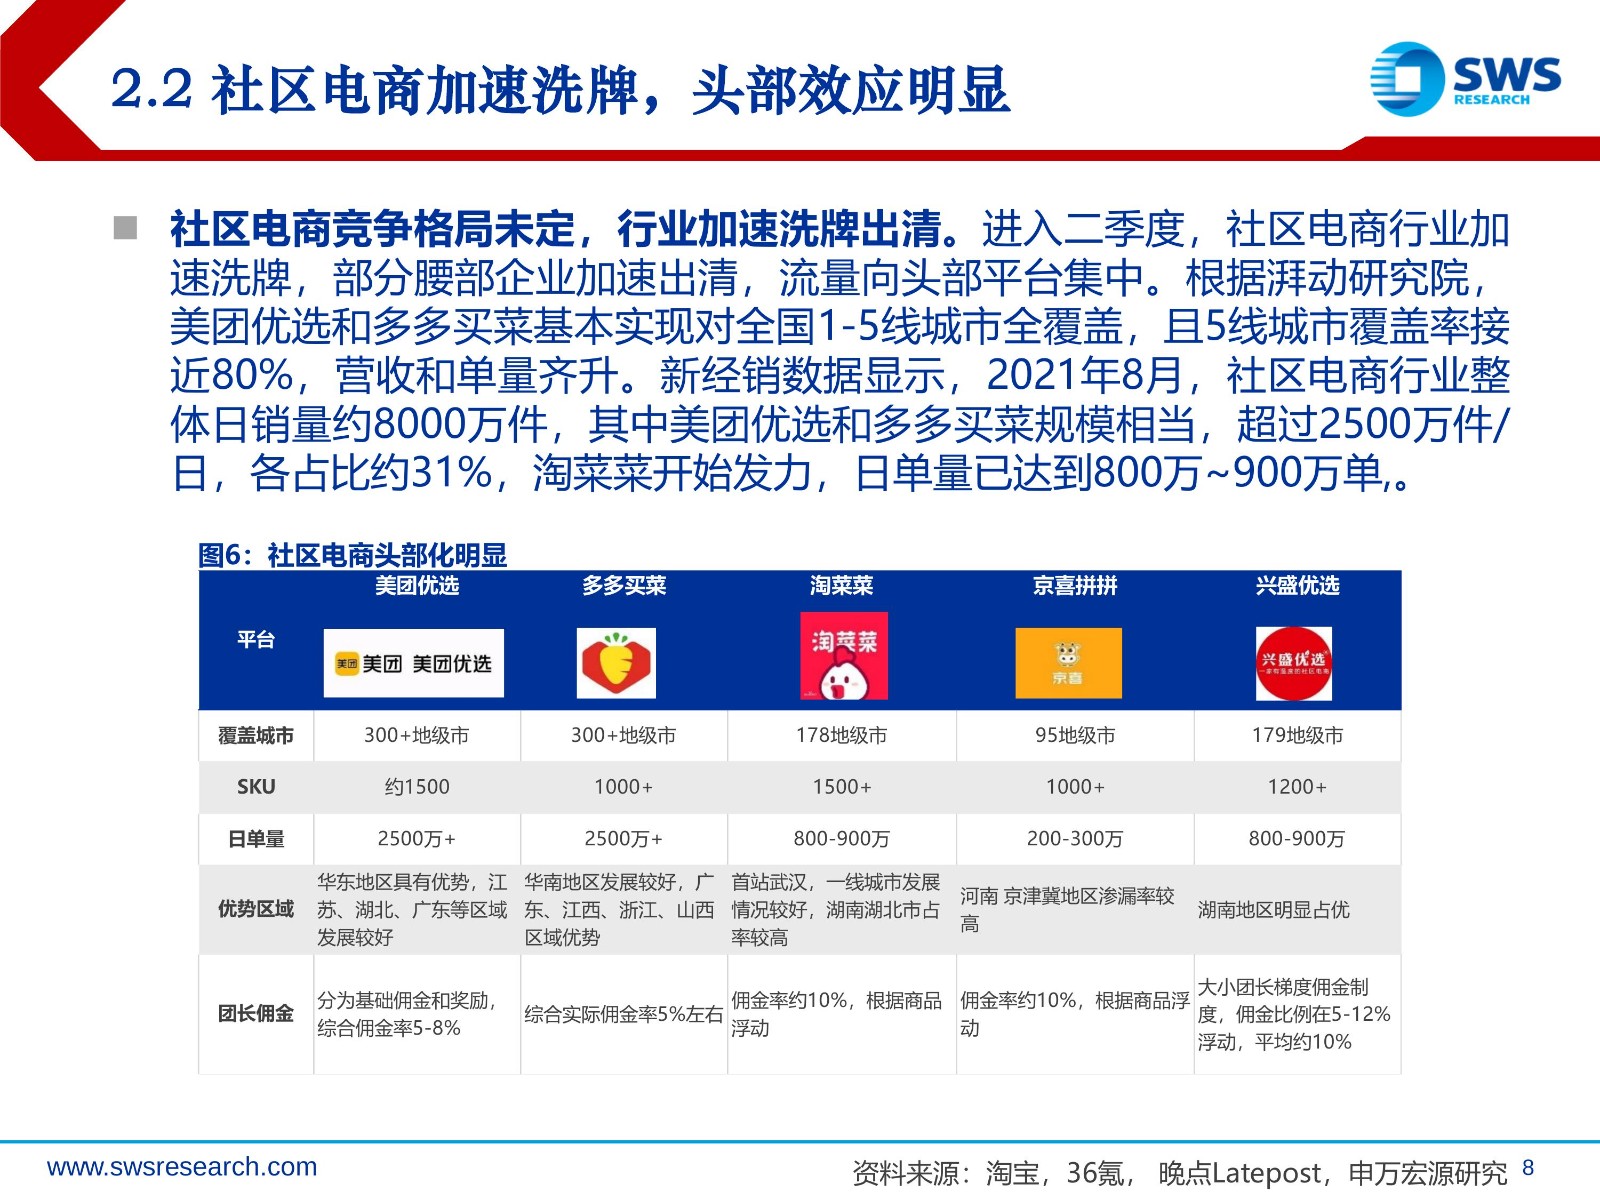Select the column header 多多买菜
The height and width of the screenshot is (1200, 1600).
tap(624, 586)
